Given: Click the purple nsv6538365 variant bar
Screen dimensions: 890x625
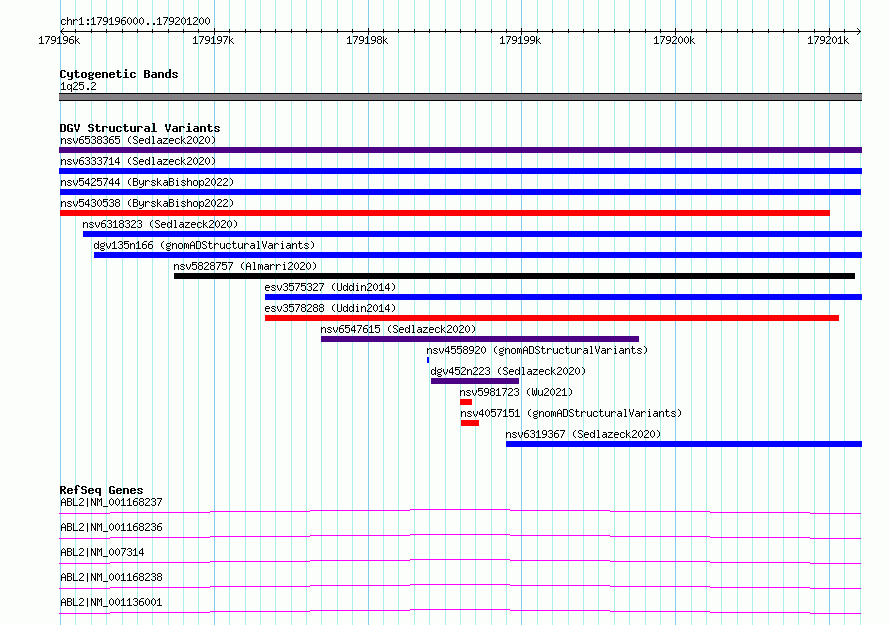Looking at the screenshot, I should click(x=460, y=150).
